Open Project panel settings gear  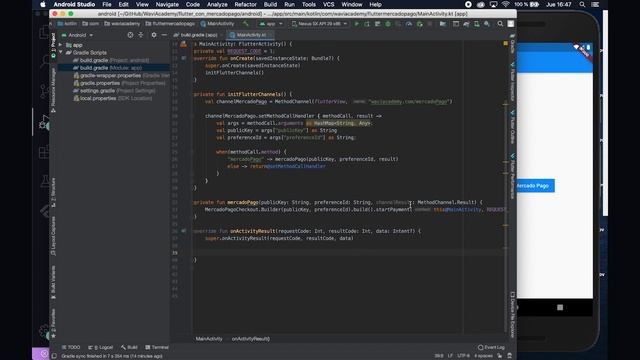point(154,35)
